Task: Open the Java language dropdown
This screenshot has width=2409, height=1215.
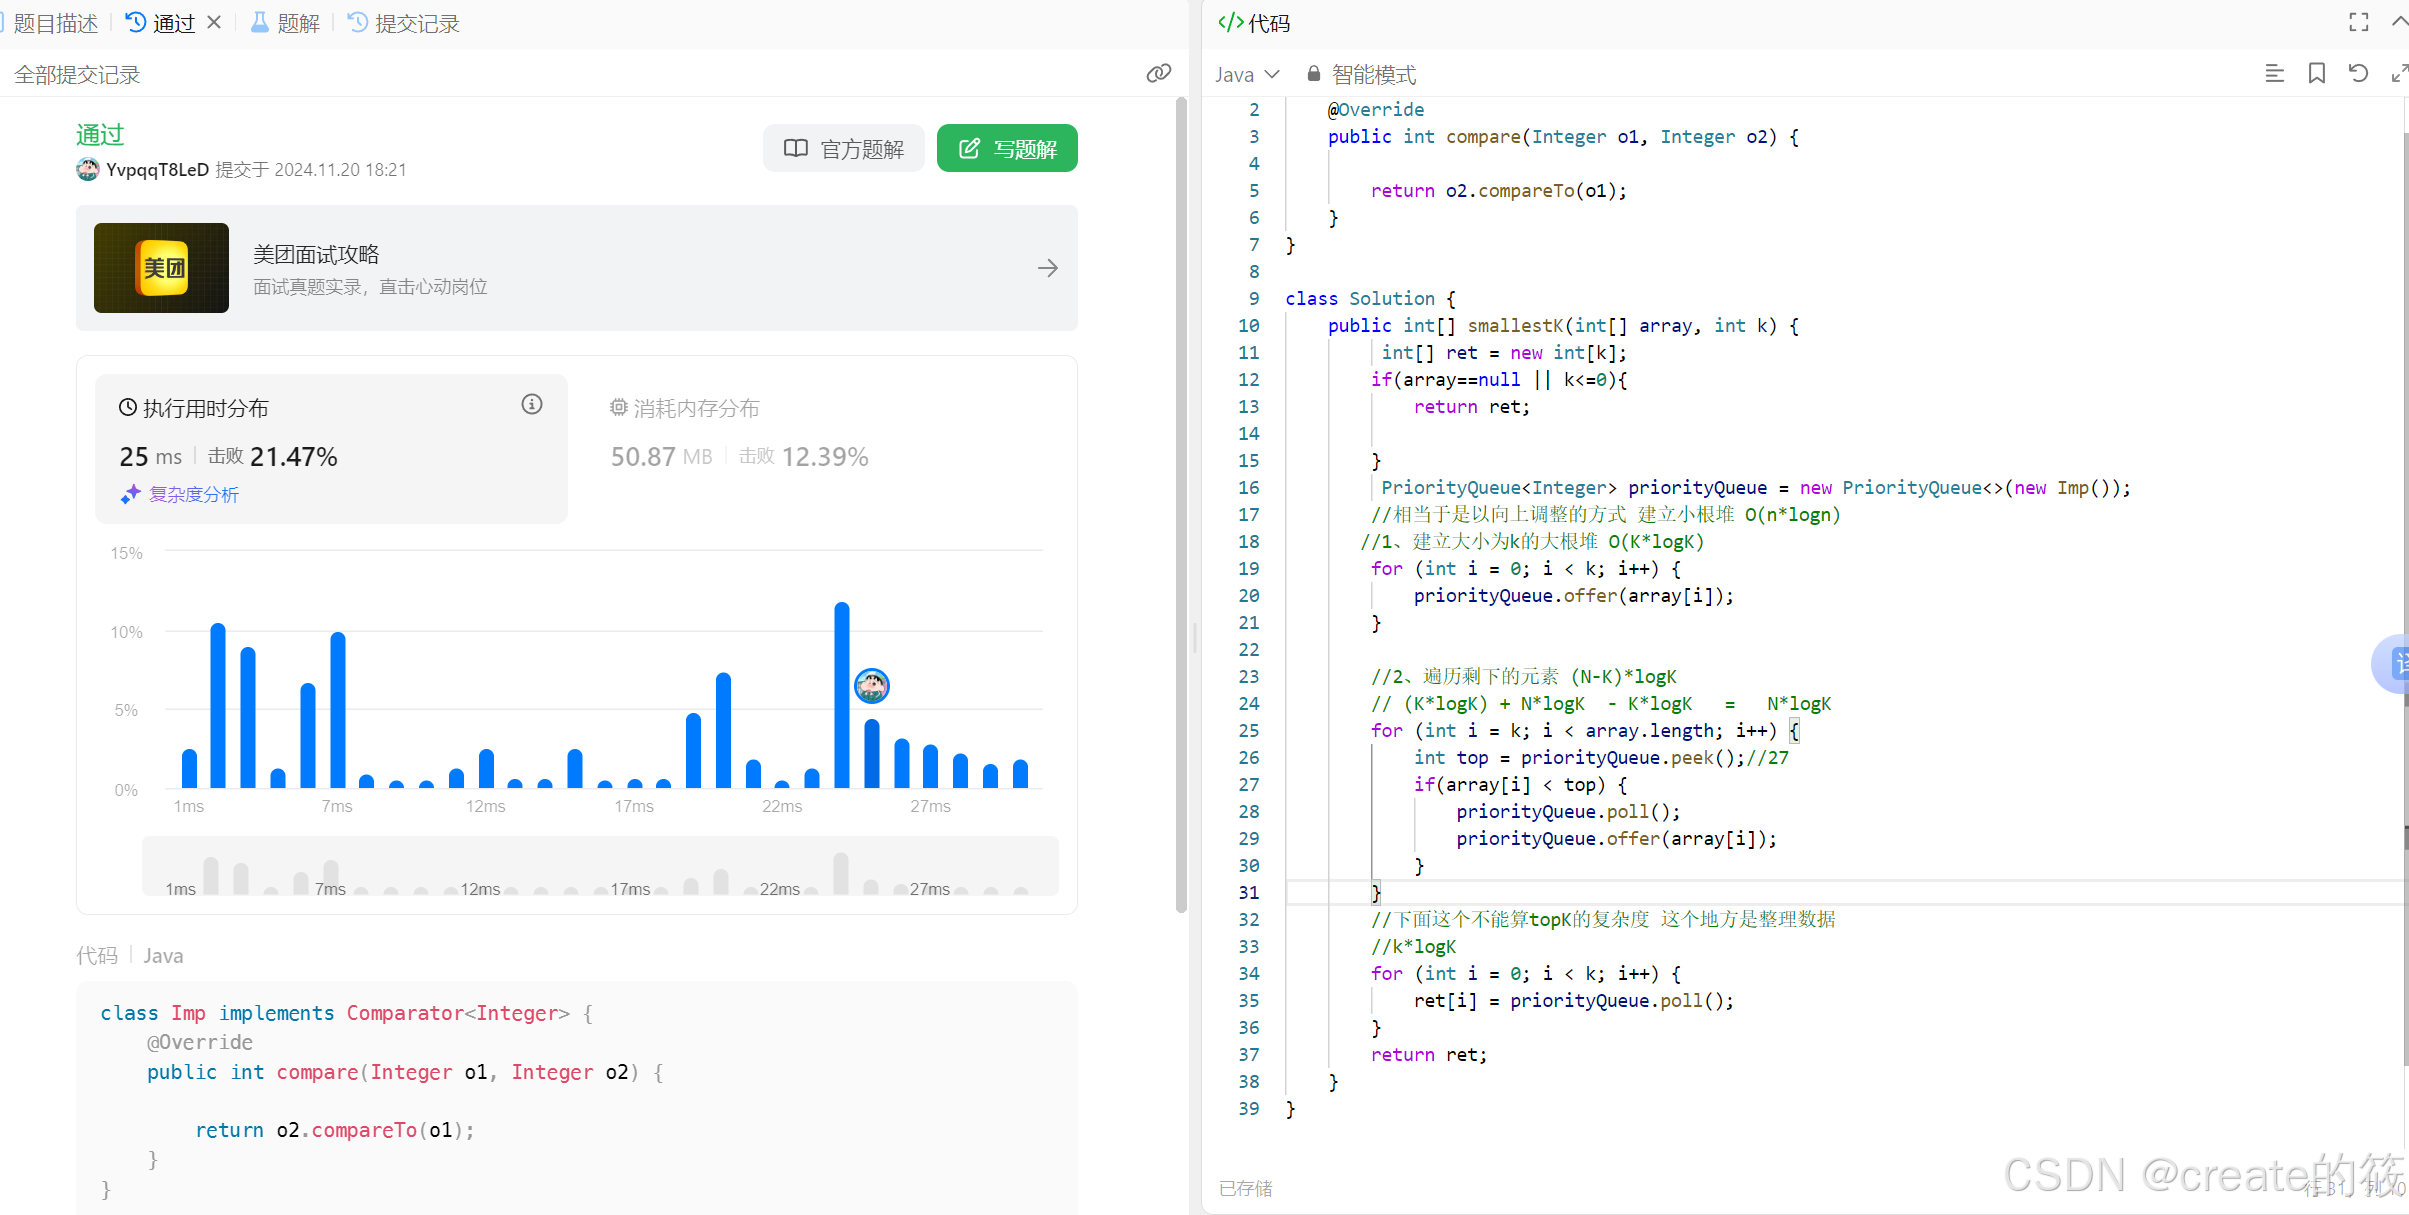Action: [x=1246, y=74]
